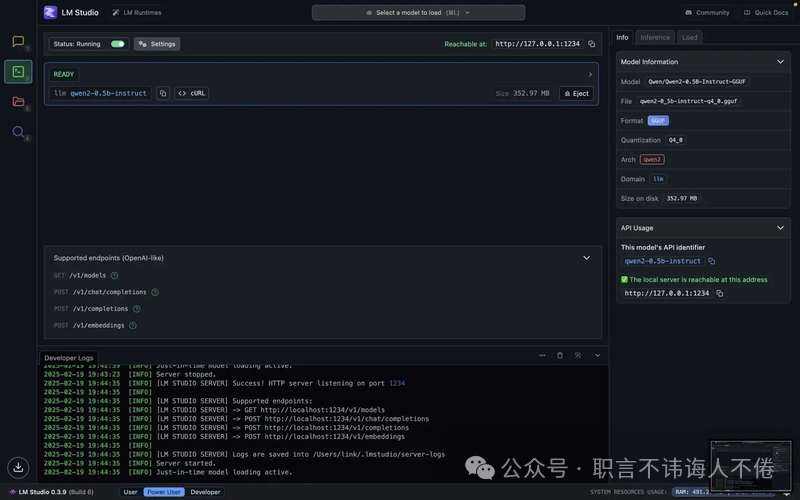This screenshot has height=500, width=800.
Task: Show help for GET /v1/models endpoint
Action: pyautogui.click(x=114, y=276)
